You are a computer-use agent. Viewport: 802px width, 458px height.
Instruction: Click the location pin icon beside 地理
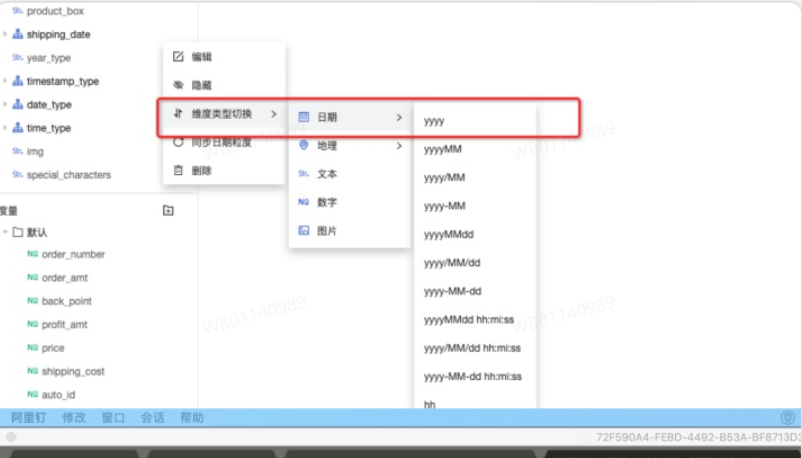304,146
